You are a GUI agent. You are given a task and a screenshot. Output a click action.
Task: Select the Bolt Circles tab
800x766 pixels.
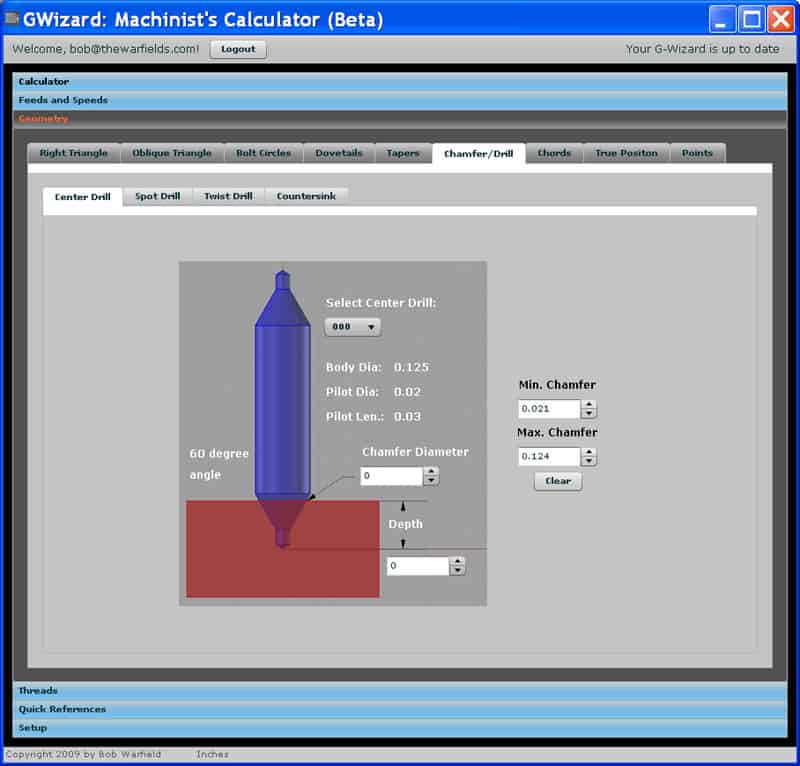point(265,152)
